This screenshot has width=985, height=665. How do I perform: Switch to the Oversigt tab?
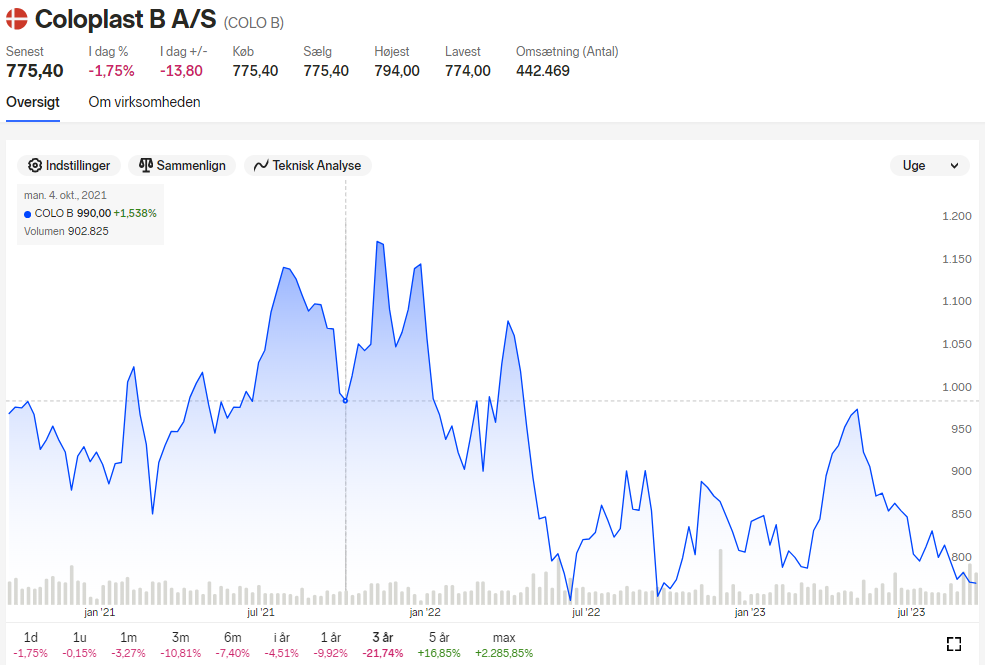[33, 102]
